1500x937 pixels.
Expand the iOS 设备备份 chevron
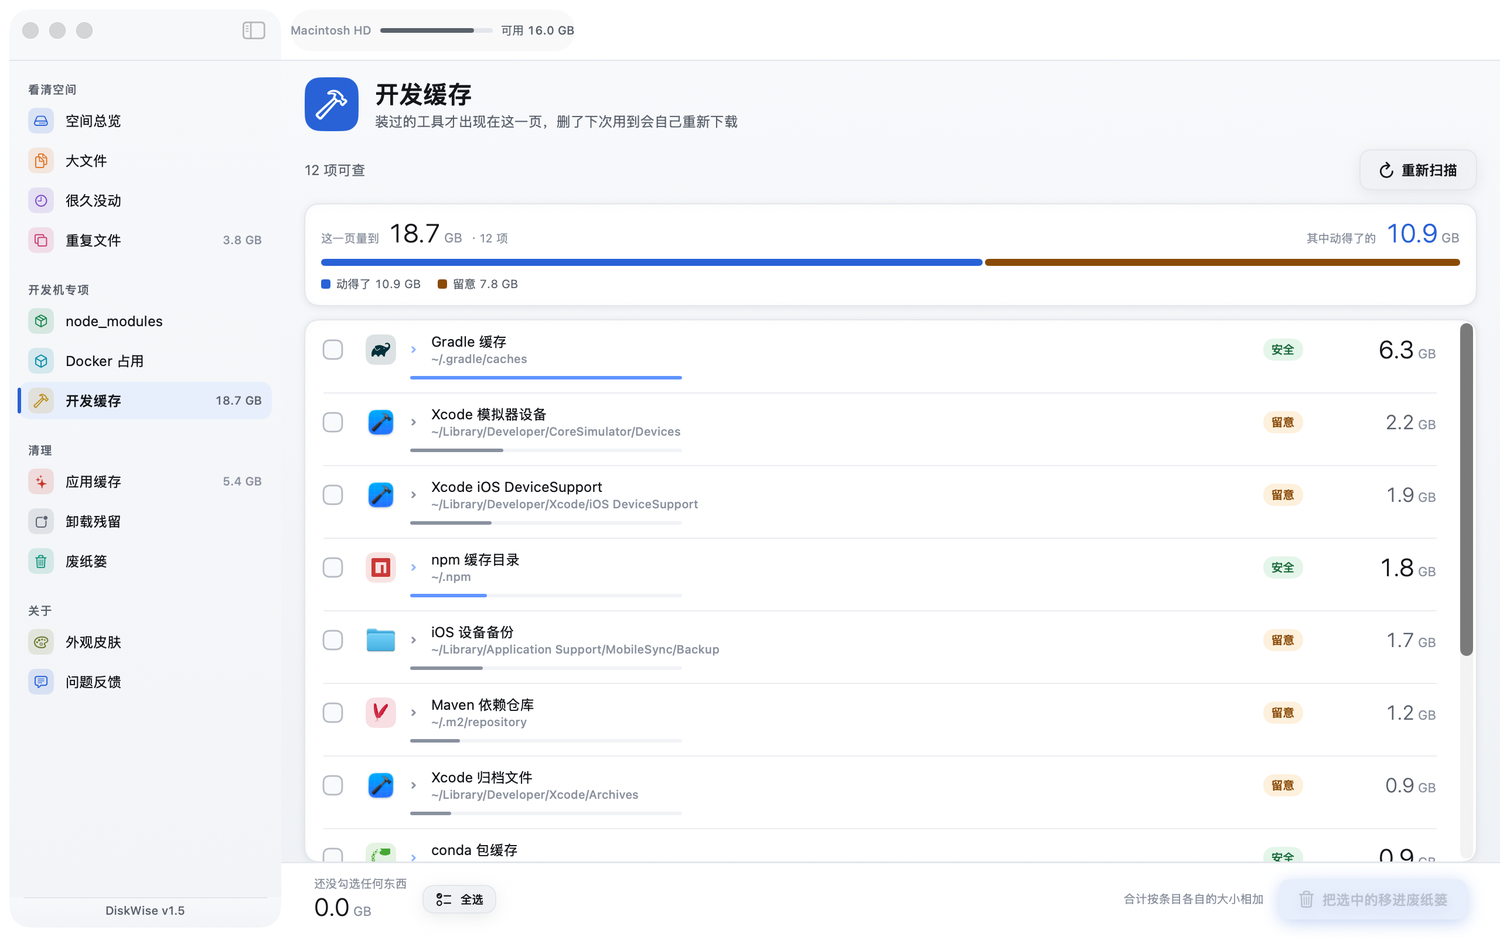[413, 640]
